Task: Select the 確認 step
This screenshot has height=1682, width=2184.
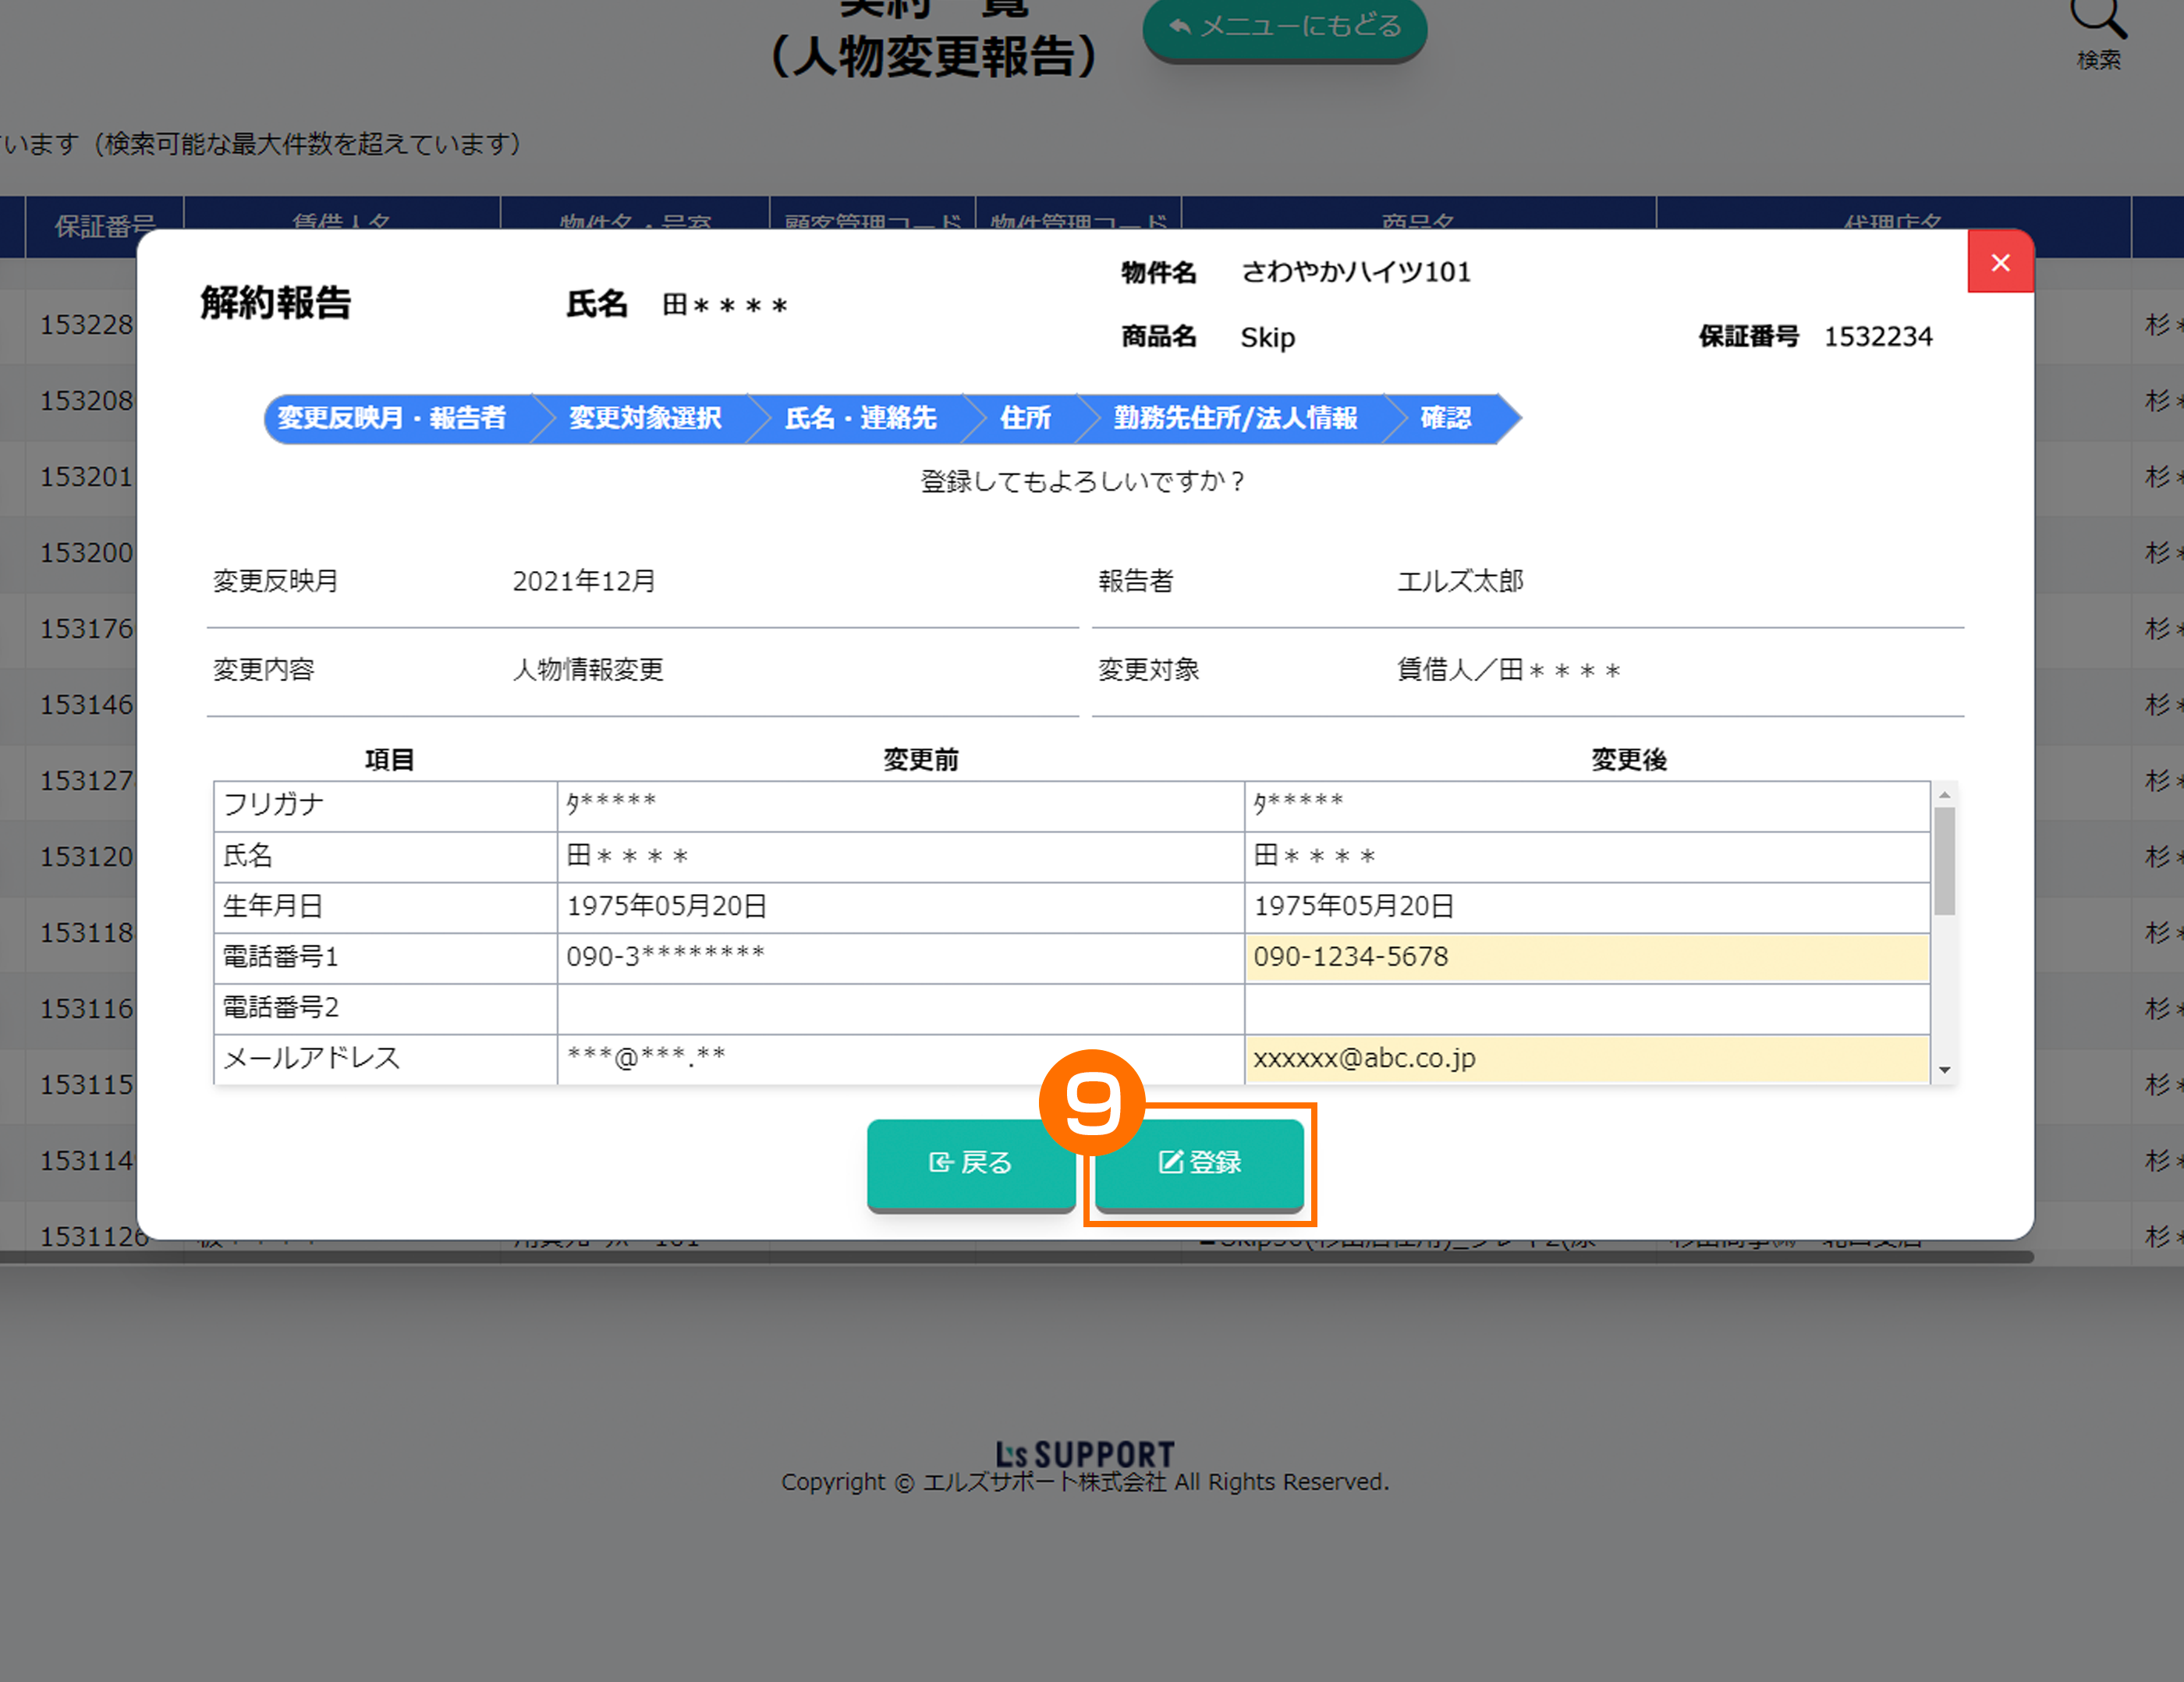Action: click(x=1445, y=418)
